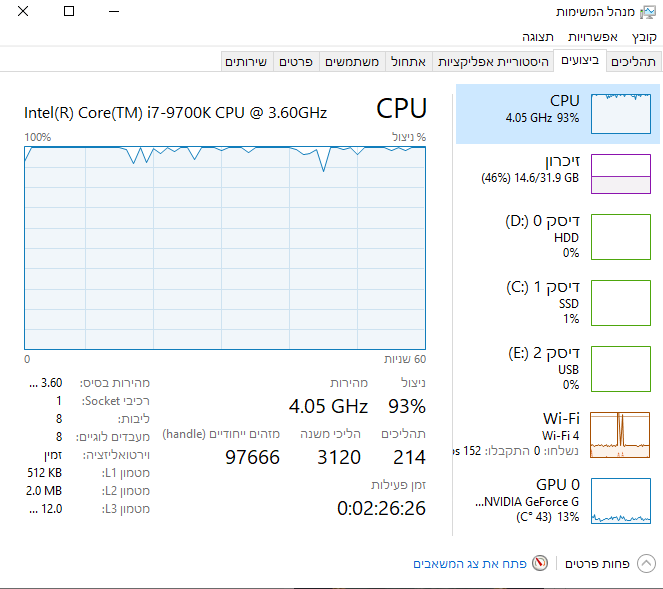Image resolution: width=663 pixels, height=589 pixels.
Task: Open the תצוגה (View) menu
Action: pyautogui.click(x=539, y=37)
